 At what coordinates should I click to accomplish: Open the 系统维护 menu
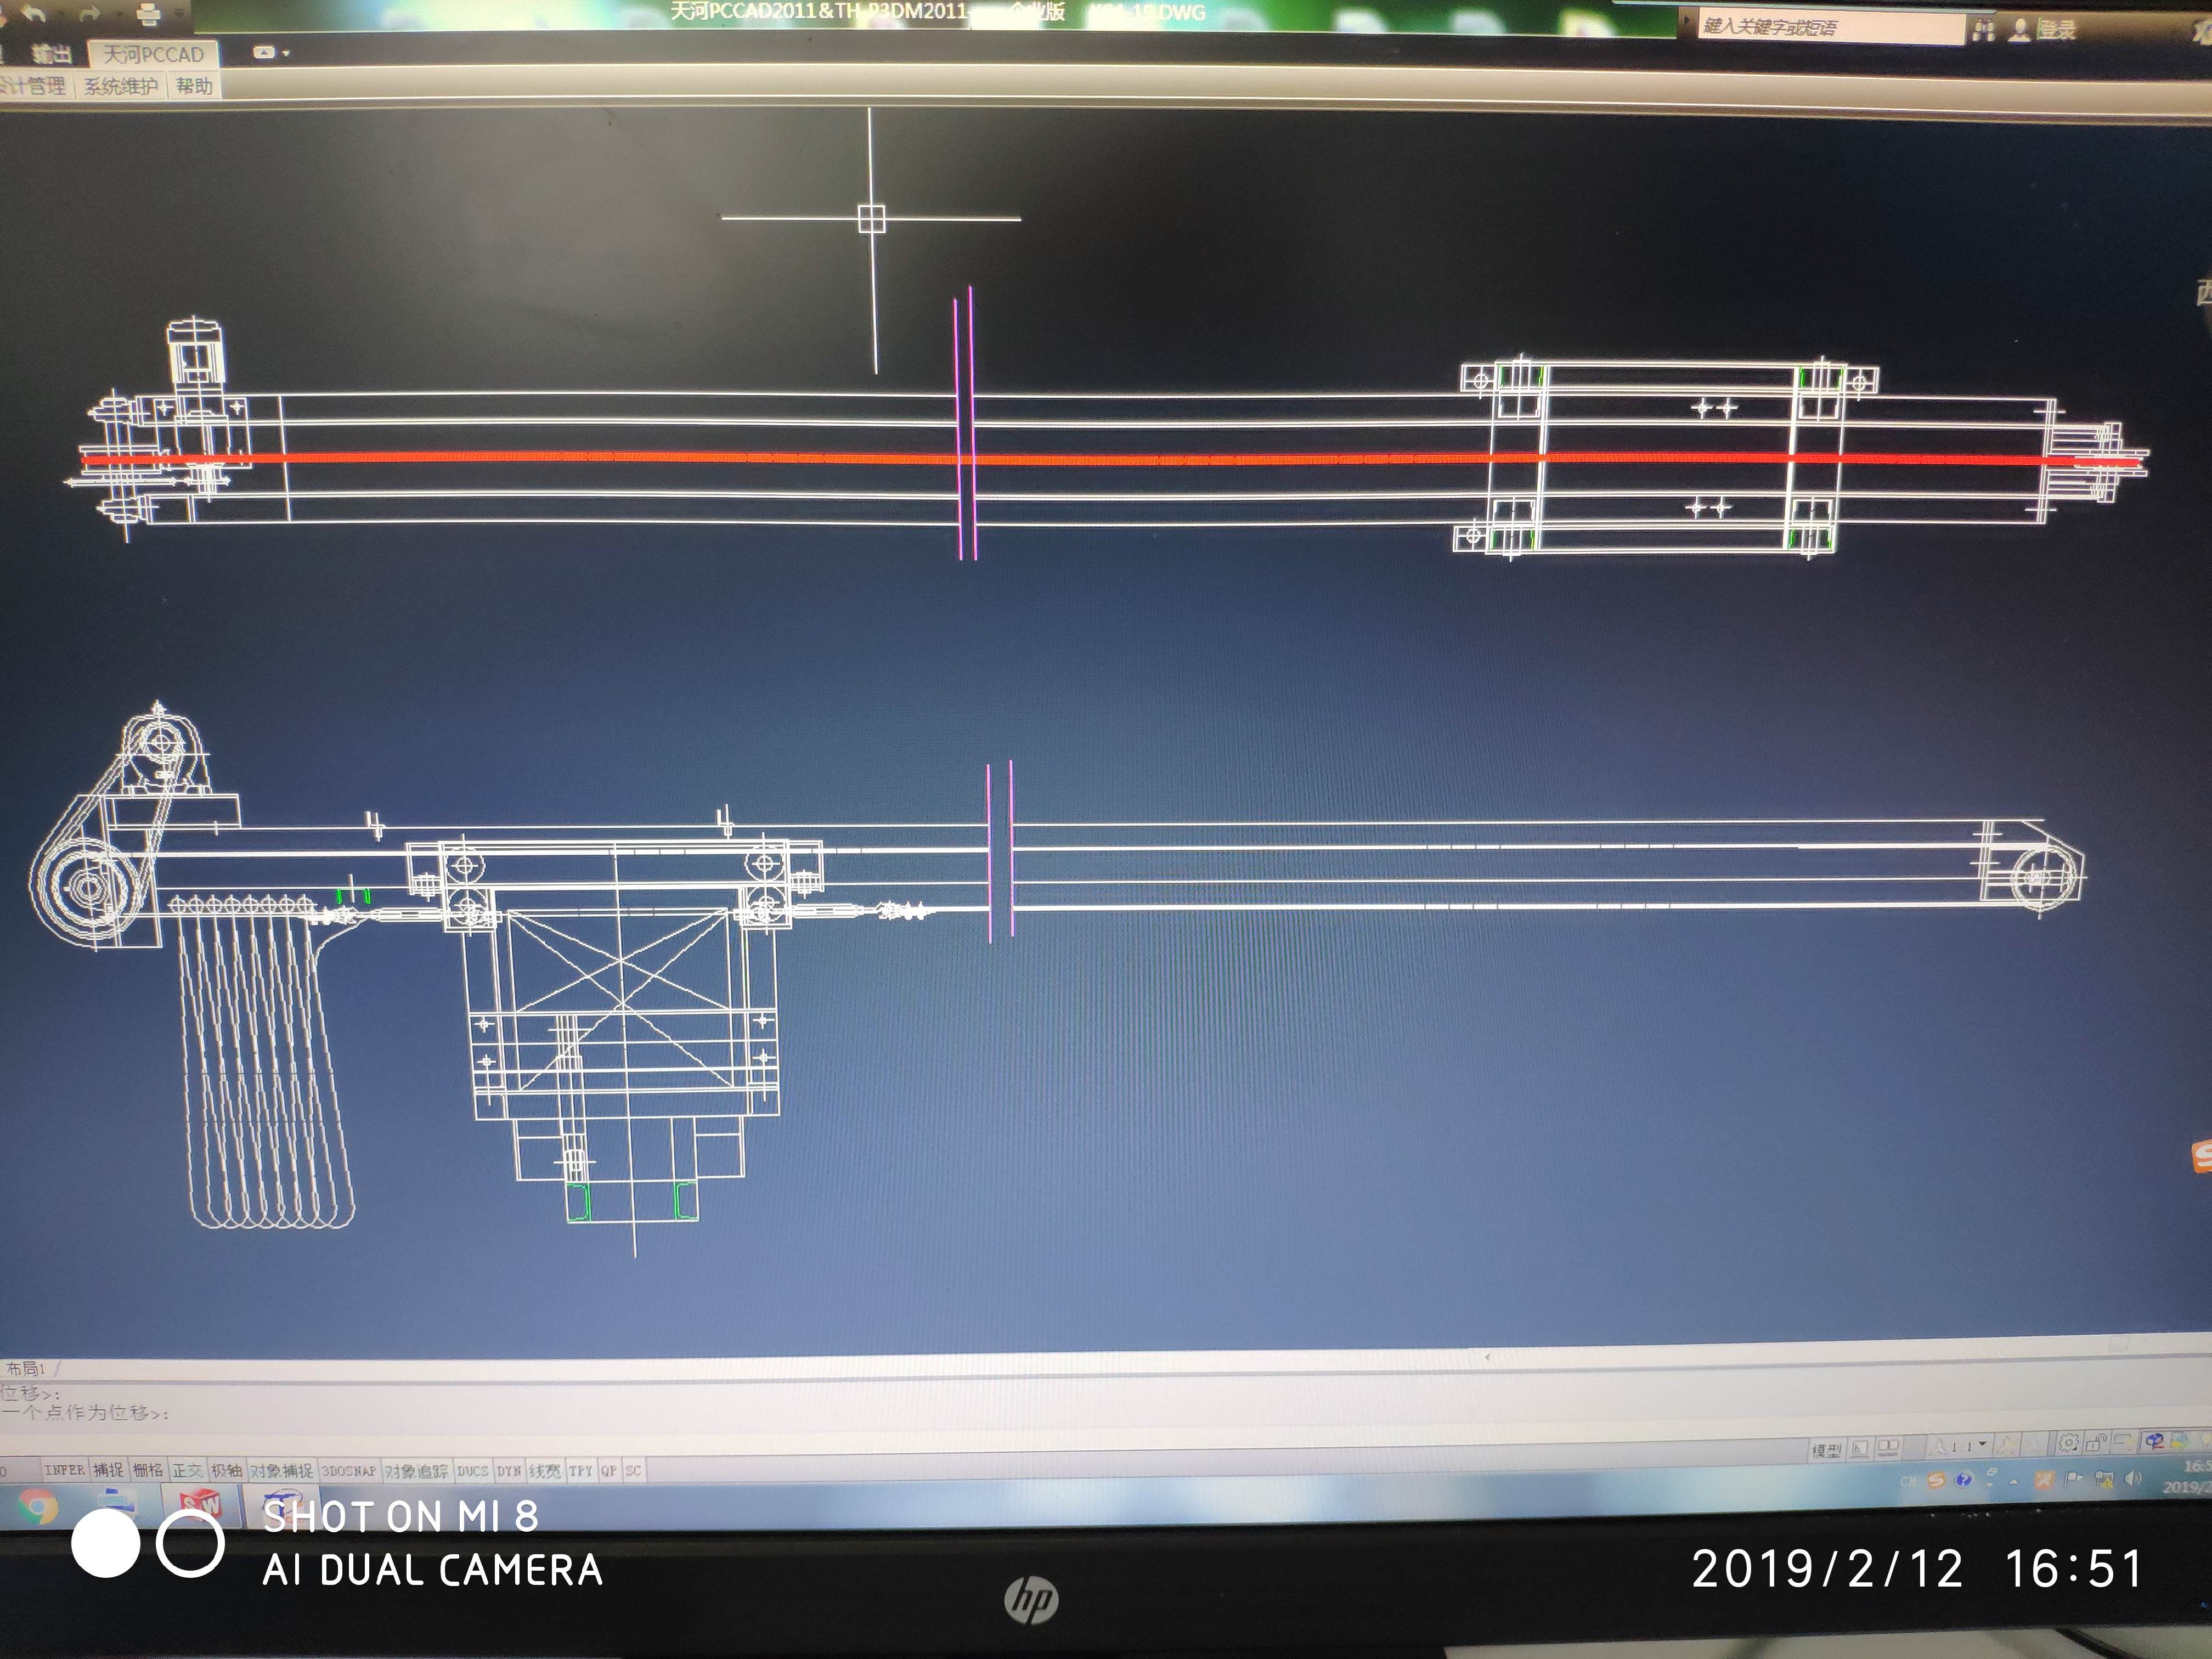pos(120,86)
